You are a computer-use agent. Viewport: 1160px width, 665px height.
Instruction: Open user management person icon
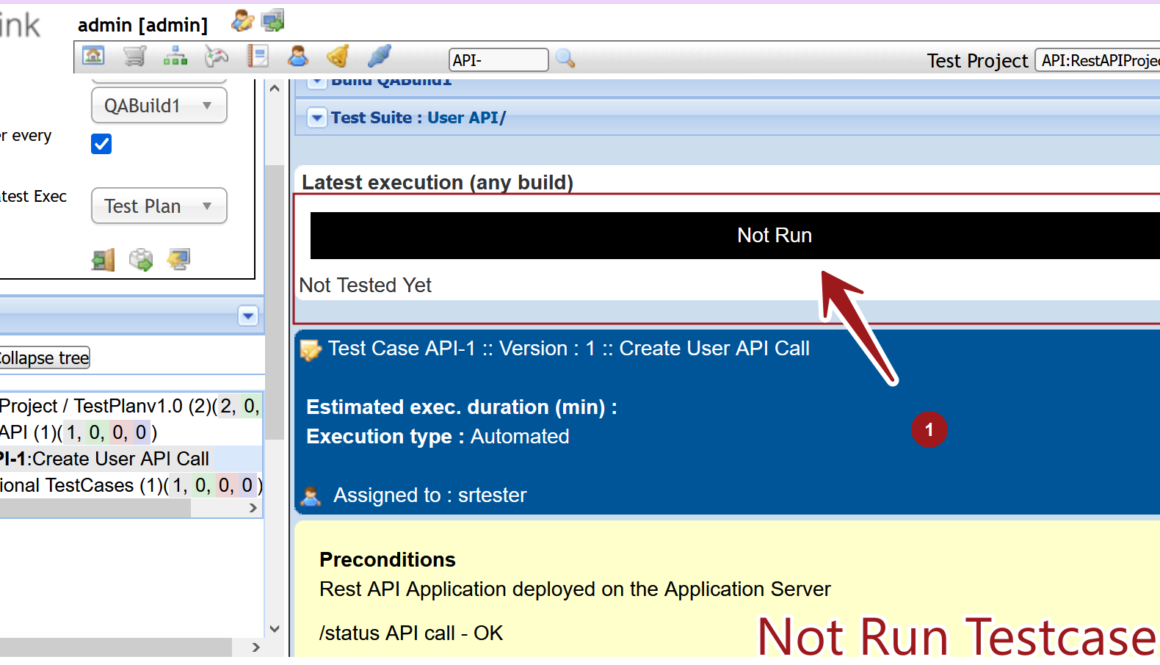[298, 57]
